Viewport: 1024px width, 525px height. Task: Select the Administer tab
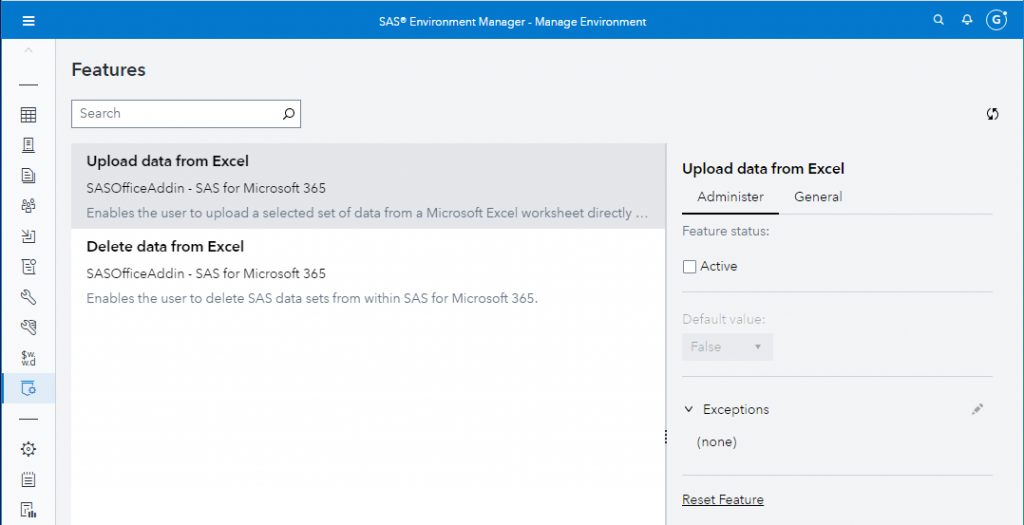pyautogui.click(x=730, y=197)
